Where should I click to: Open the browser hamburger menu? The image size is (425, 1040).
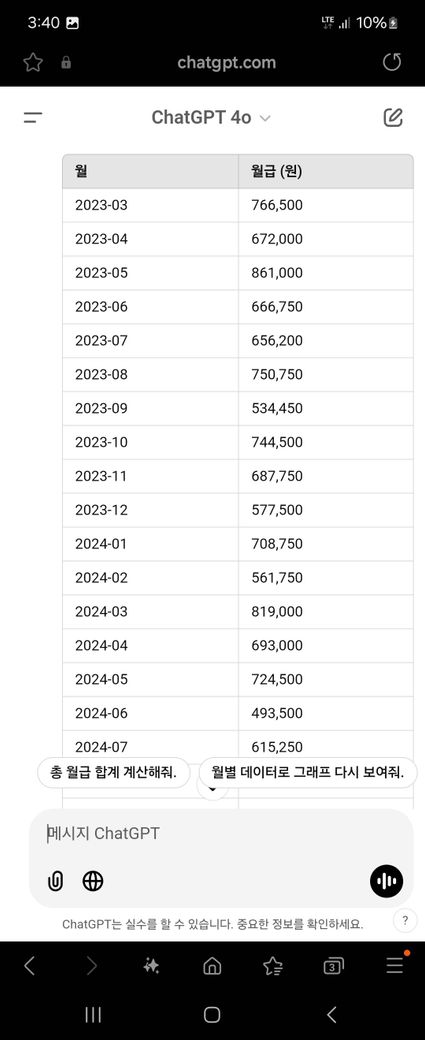click(395, 965)
